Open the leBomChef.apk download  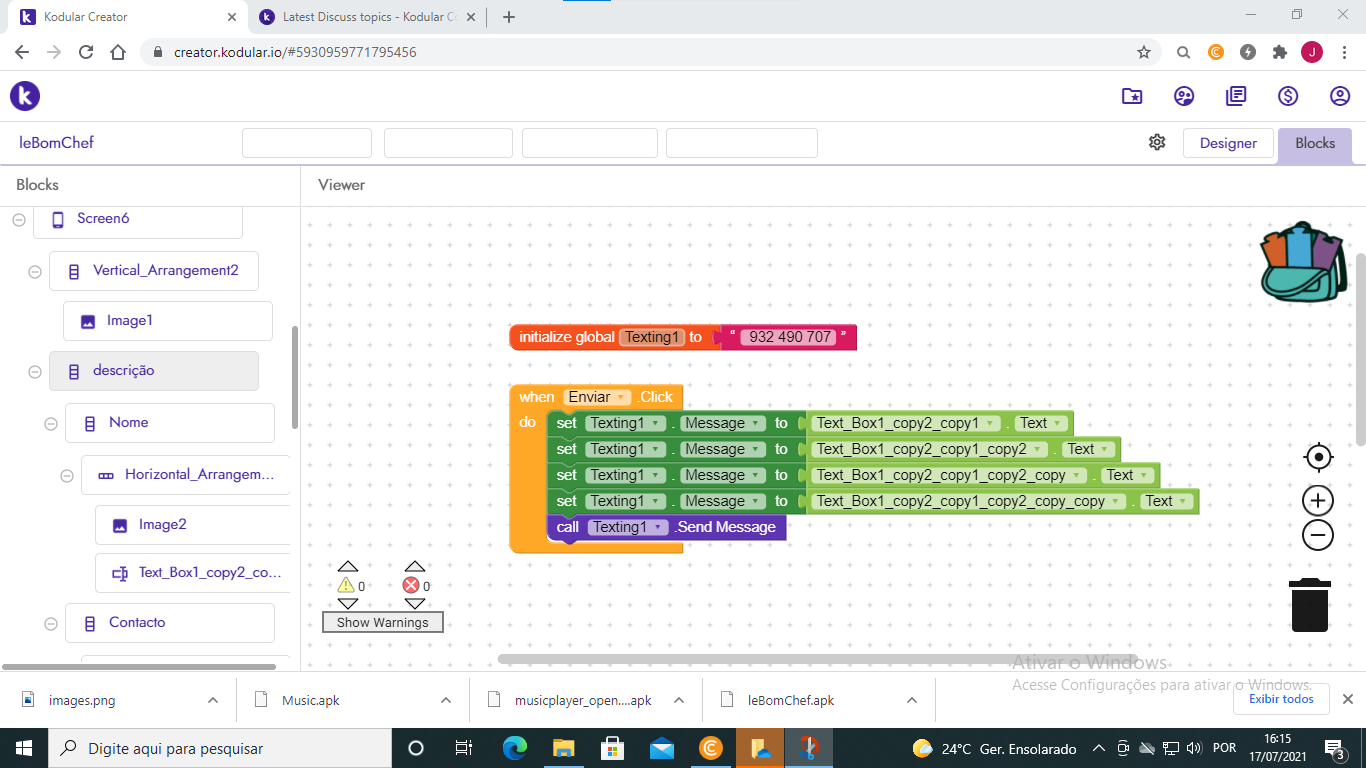[790, 700]
